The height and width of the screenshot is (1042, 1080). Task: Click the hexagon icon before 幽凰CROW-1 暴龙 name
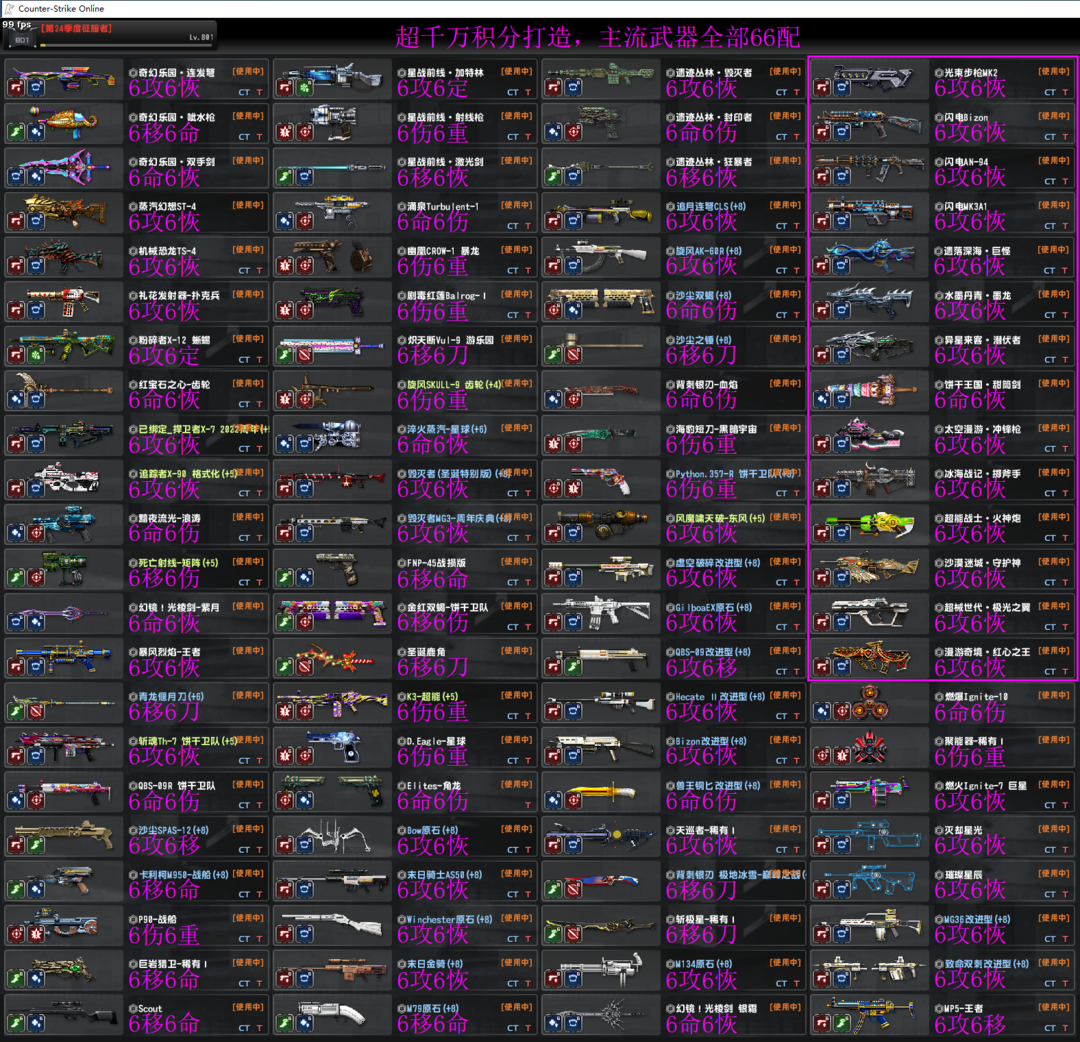pos(401,251)
